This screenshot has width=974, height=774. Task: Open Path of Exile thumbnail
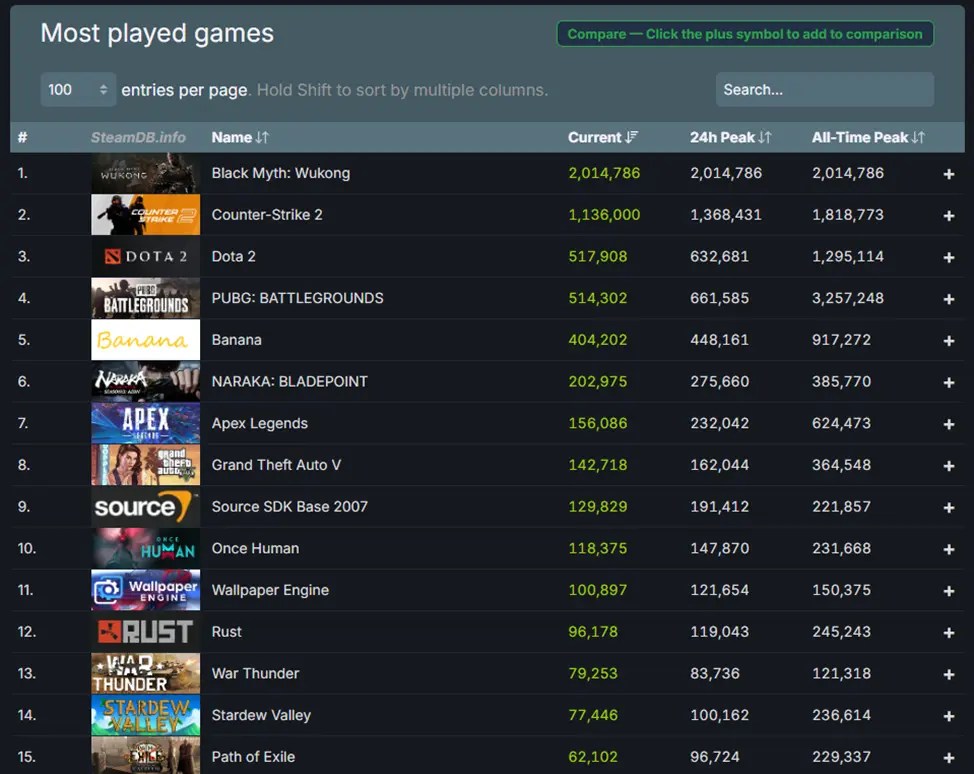point(145,755)
